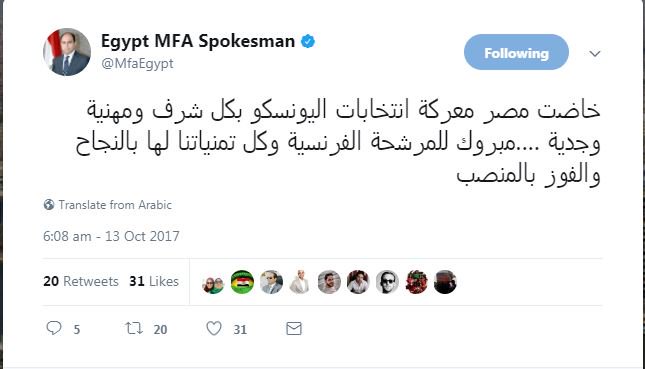Click the avatar wearing sunglasses
Viewport: 645px width, 369px height.
click(387, 282)
